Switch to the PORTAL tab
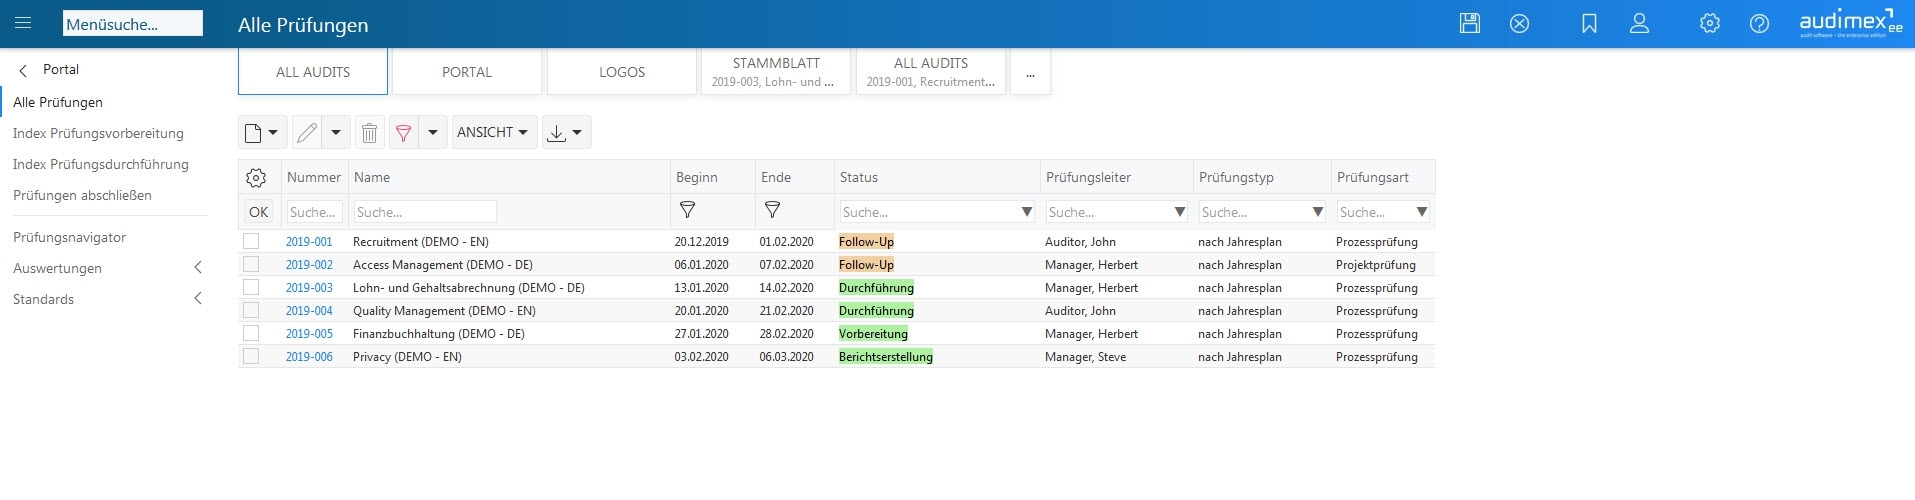 point(467,72)
